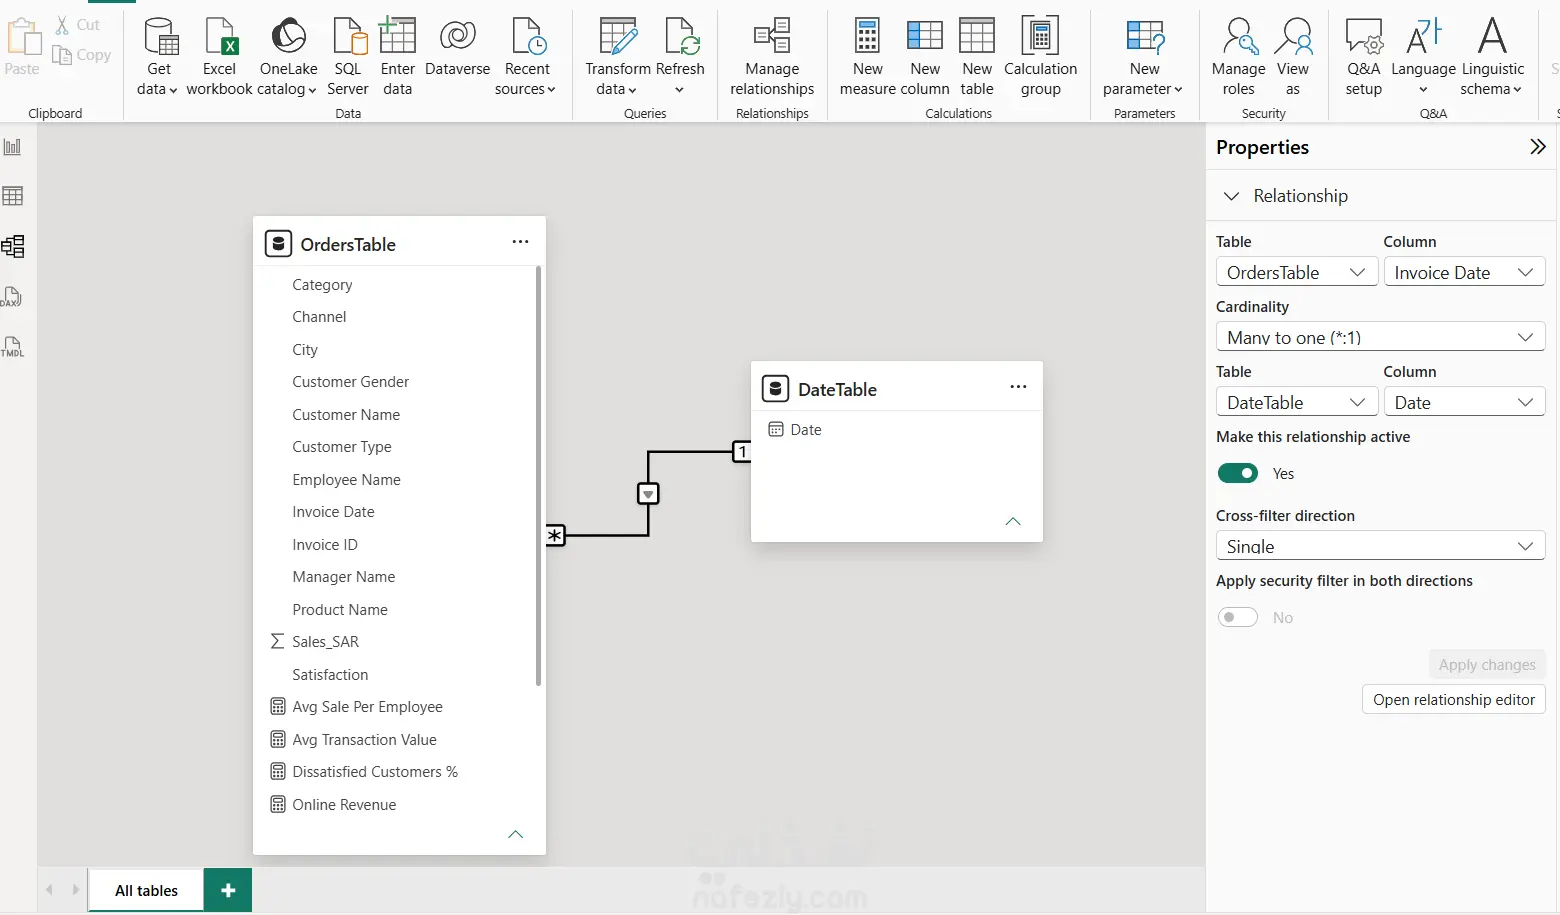Create a New table
This screenshot has width=1560, height=915.
(x=977, y=57)
